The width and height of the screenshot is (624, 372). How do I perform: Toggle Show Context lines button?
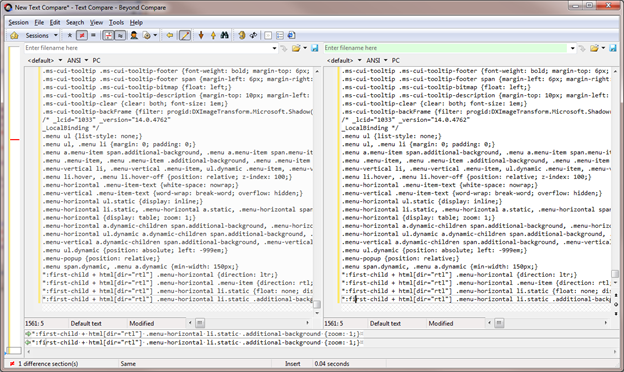coord(108,35)
